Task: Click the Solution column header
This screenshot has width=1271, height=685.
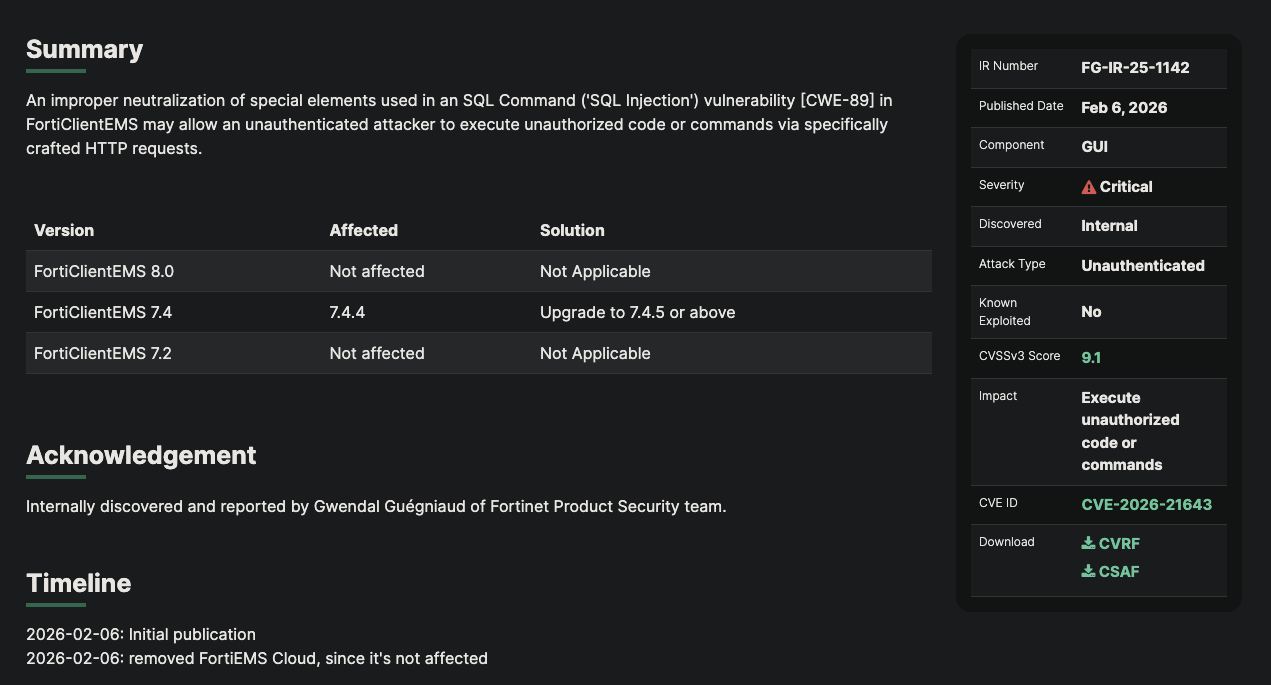Action: click(x=572, y=230)
